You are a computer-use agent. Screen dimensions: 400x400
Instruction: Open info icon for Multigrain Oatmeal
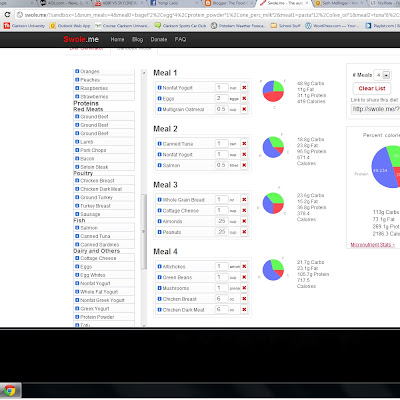coord(159,109)
